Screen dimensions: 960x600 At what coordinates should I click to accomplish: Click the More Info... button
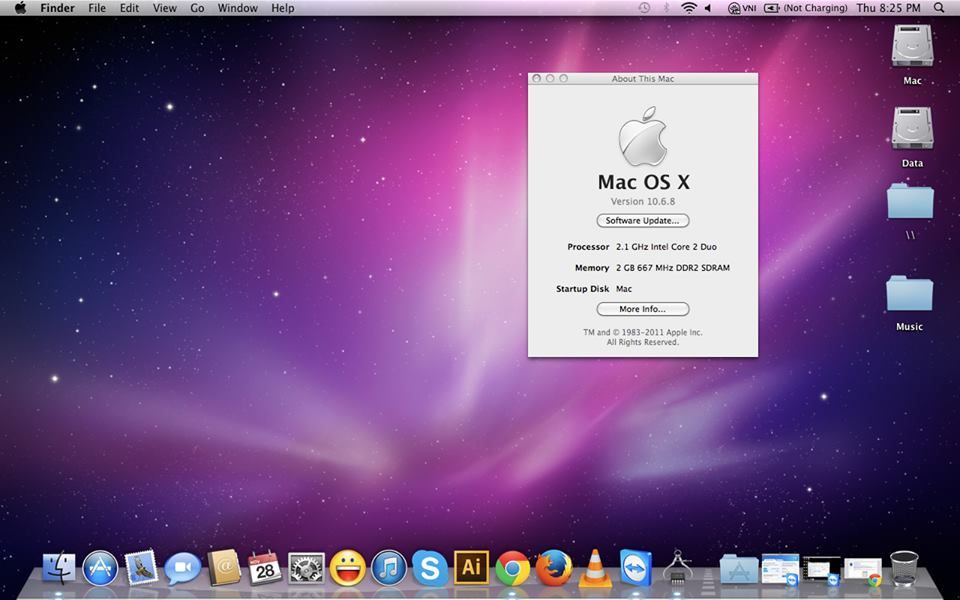pos(642,309)
